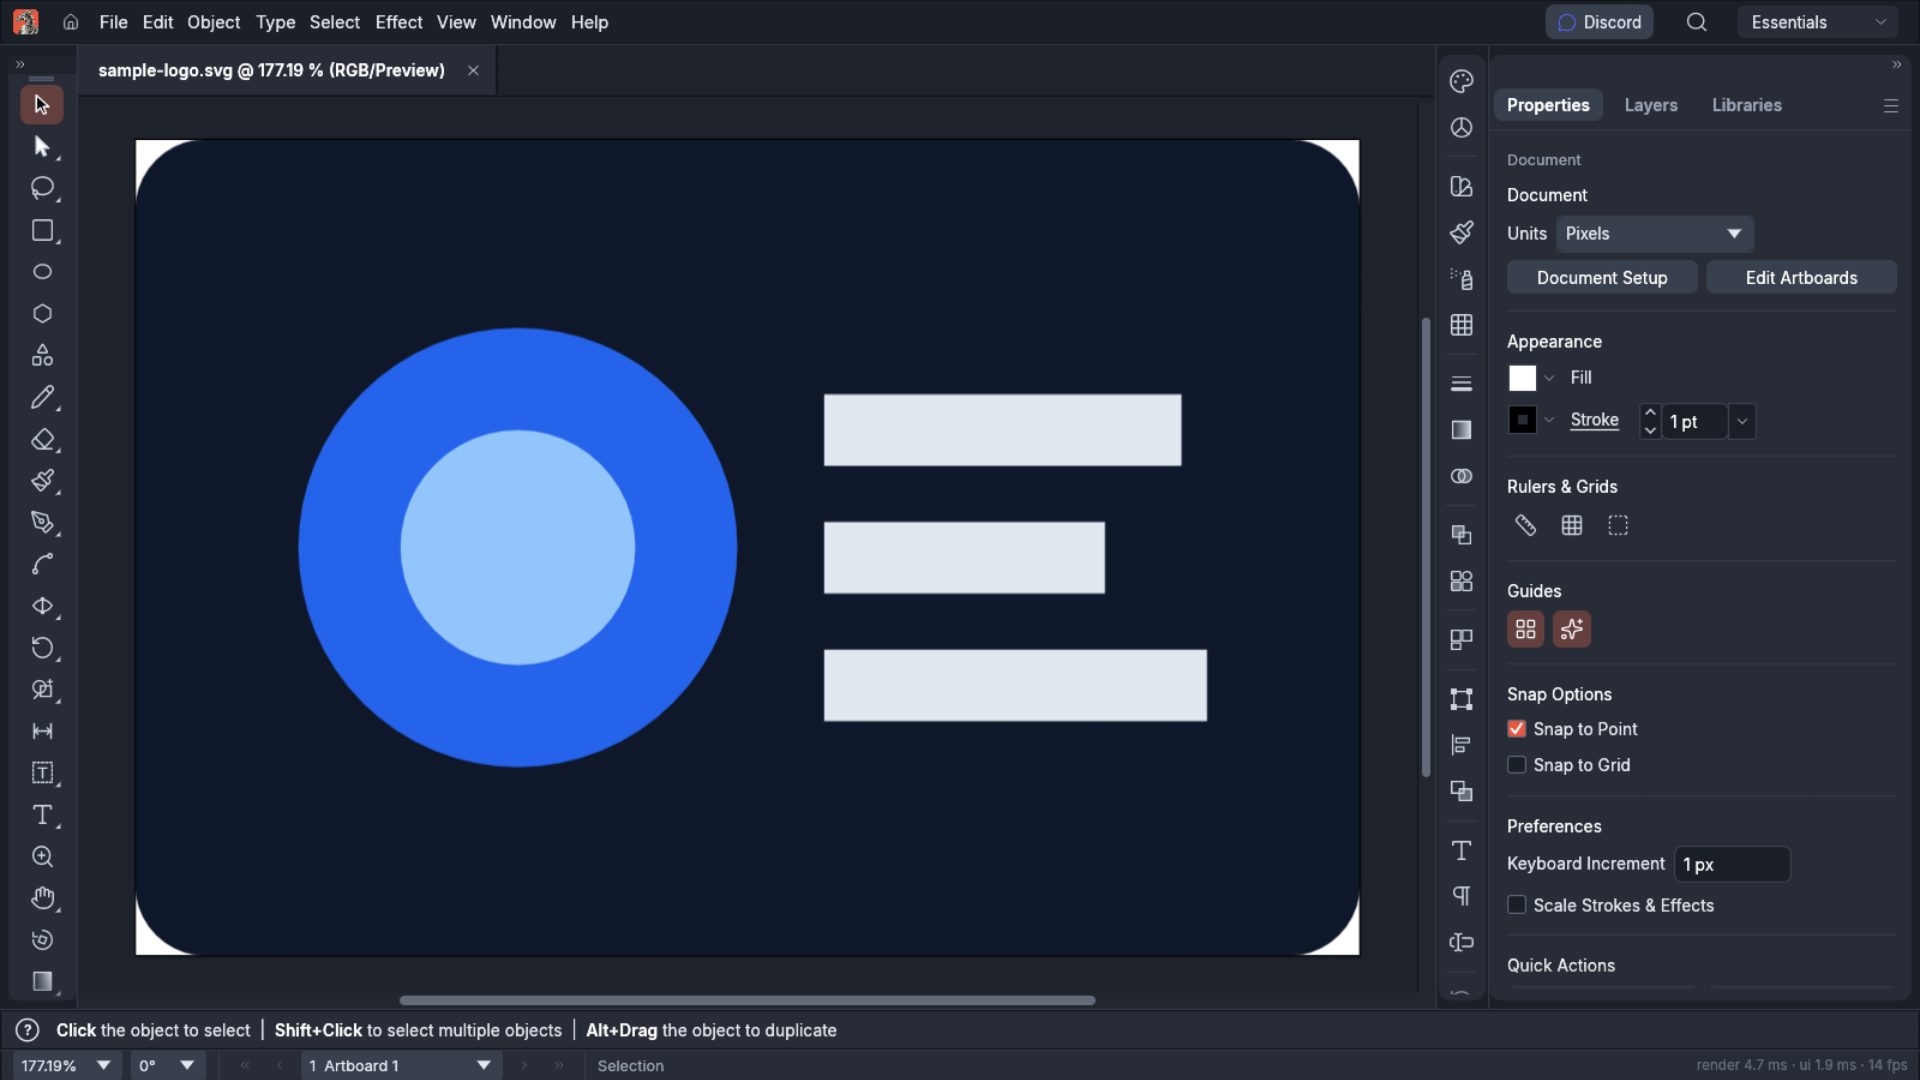This screenshot has width=1920, height=1080.
Task: Click the Discord button
Action: tap(1599, 22)
